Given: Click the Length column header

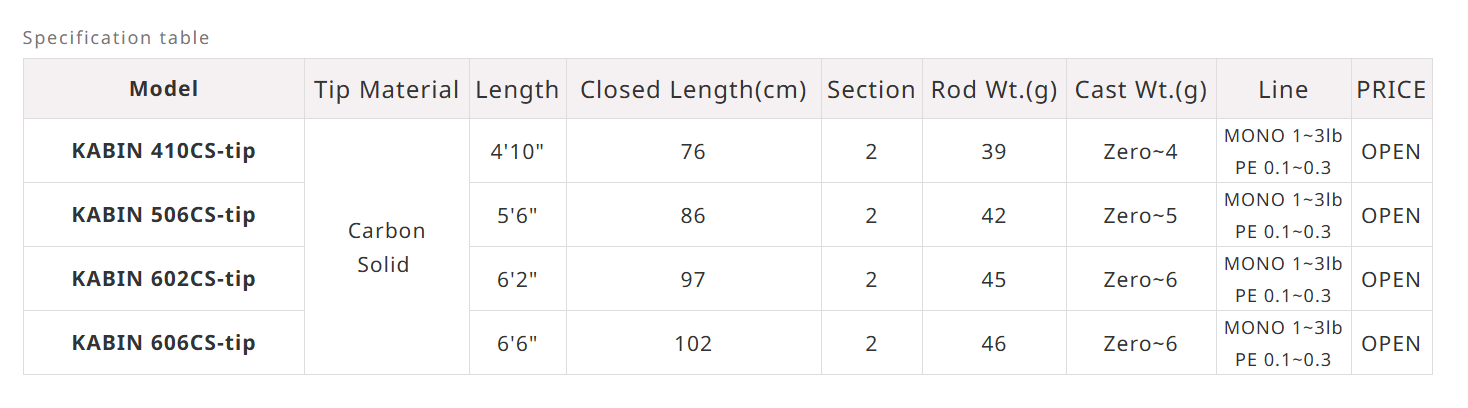Looking at the screenshot, I should click(517, 90).
